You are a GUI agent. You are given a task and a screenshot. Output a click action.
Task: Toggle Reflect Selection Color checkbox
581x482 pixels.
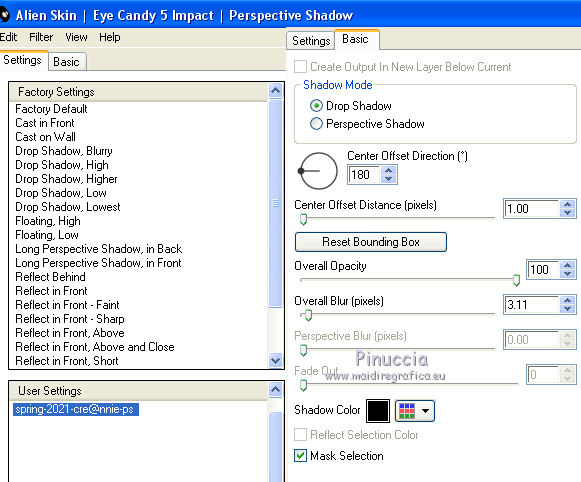pos(300,435)
